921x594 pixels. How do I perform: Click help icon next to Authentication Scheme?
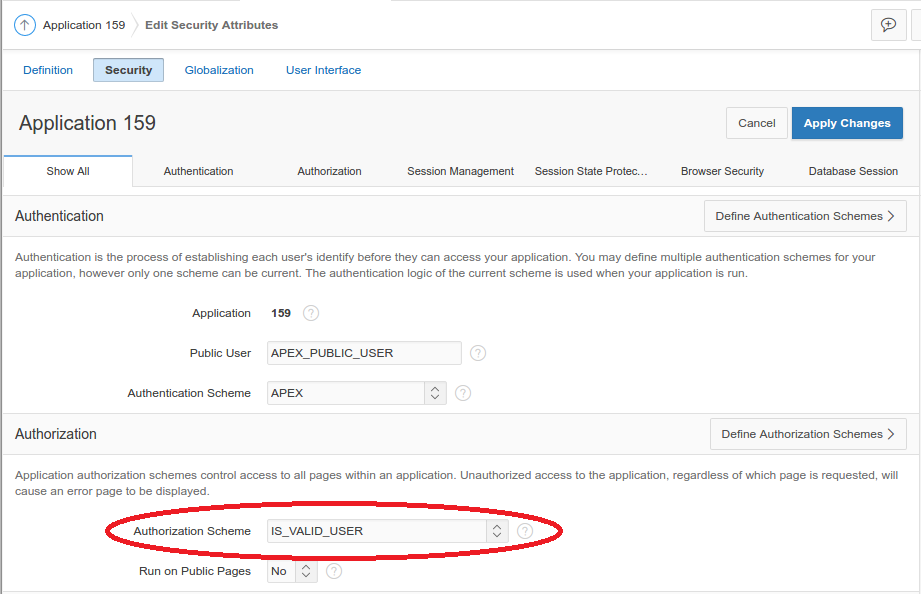(462, 393)
